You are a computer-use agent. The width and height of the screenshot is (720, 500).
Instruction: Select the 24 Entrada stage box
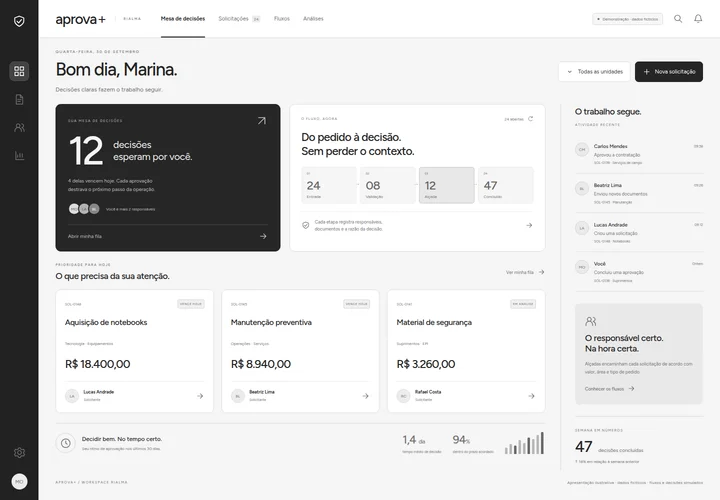point(329,185)
